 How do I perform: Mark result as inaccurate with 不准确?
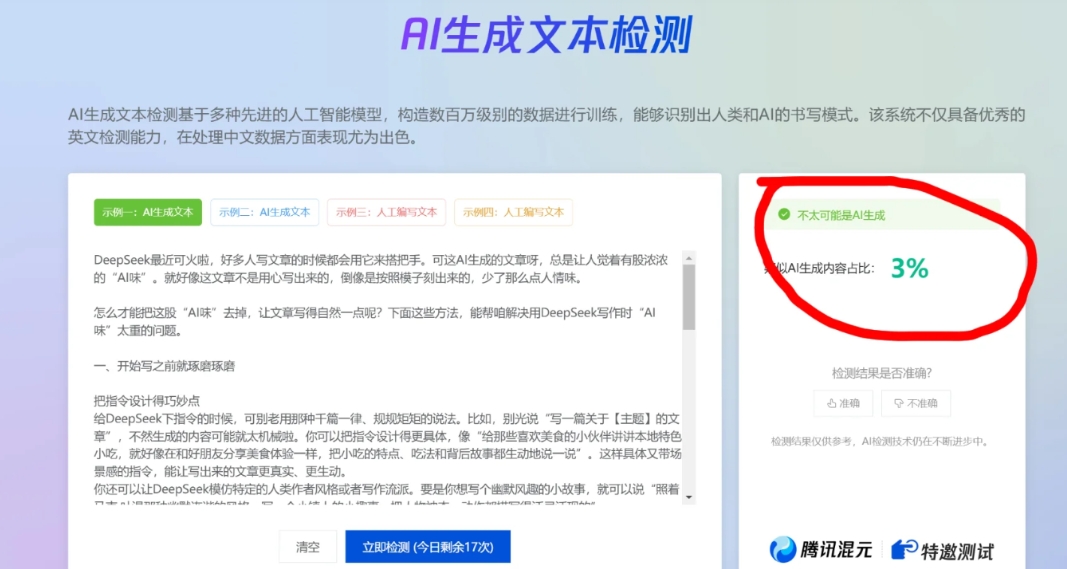[916, 404]
